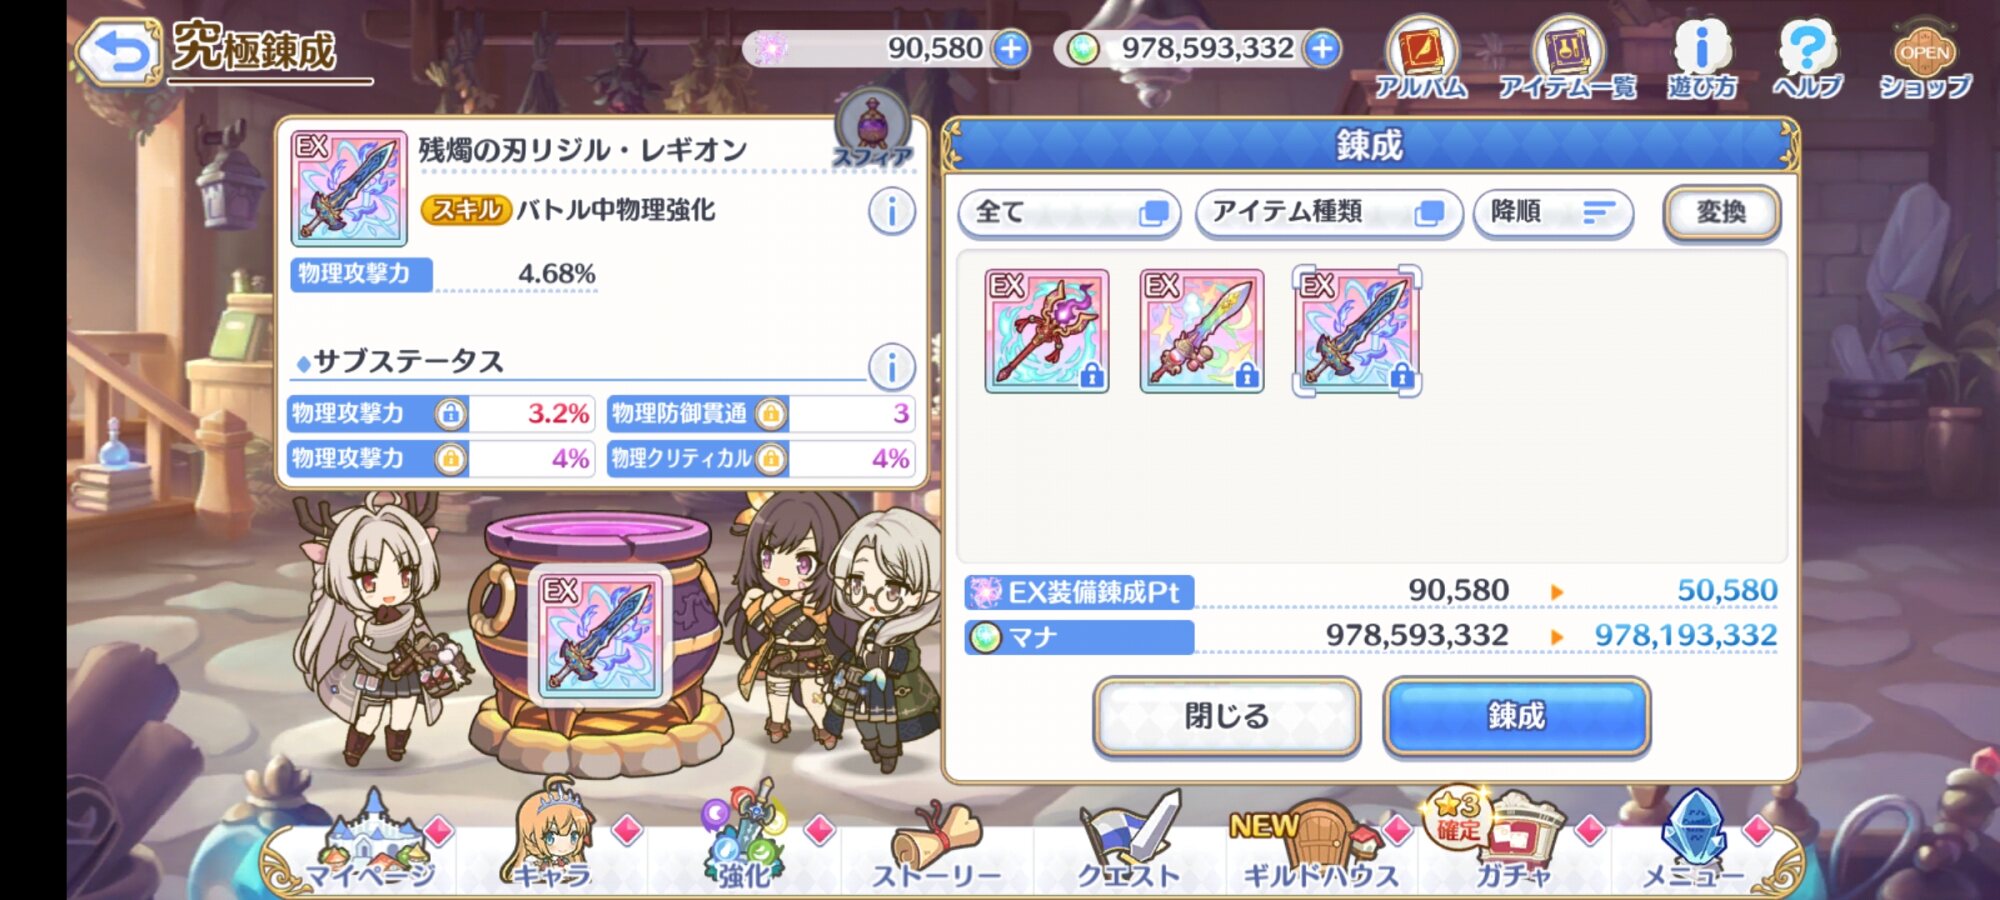Click the 閉じる close button

pos(1226,716)
